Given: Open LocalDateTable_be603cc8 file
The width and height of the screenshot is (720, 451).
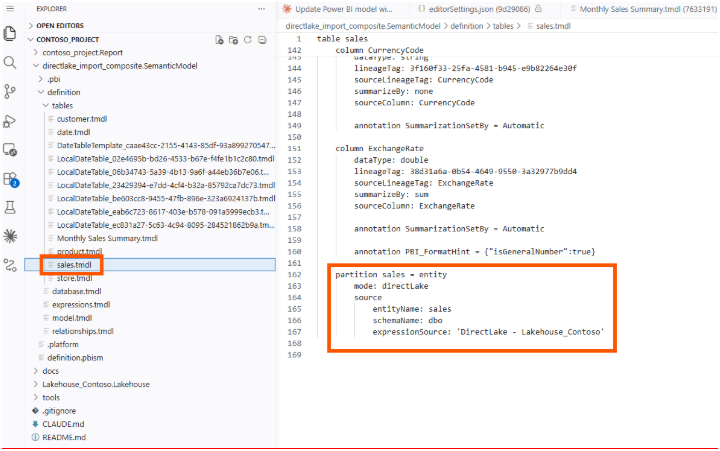Looking at the screenshot, I should click(x=166, y=198).
